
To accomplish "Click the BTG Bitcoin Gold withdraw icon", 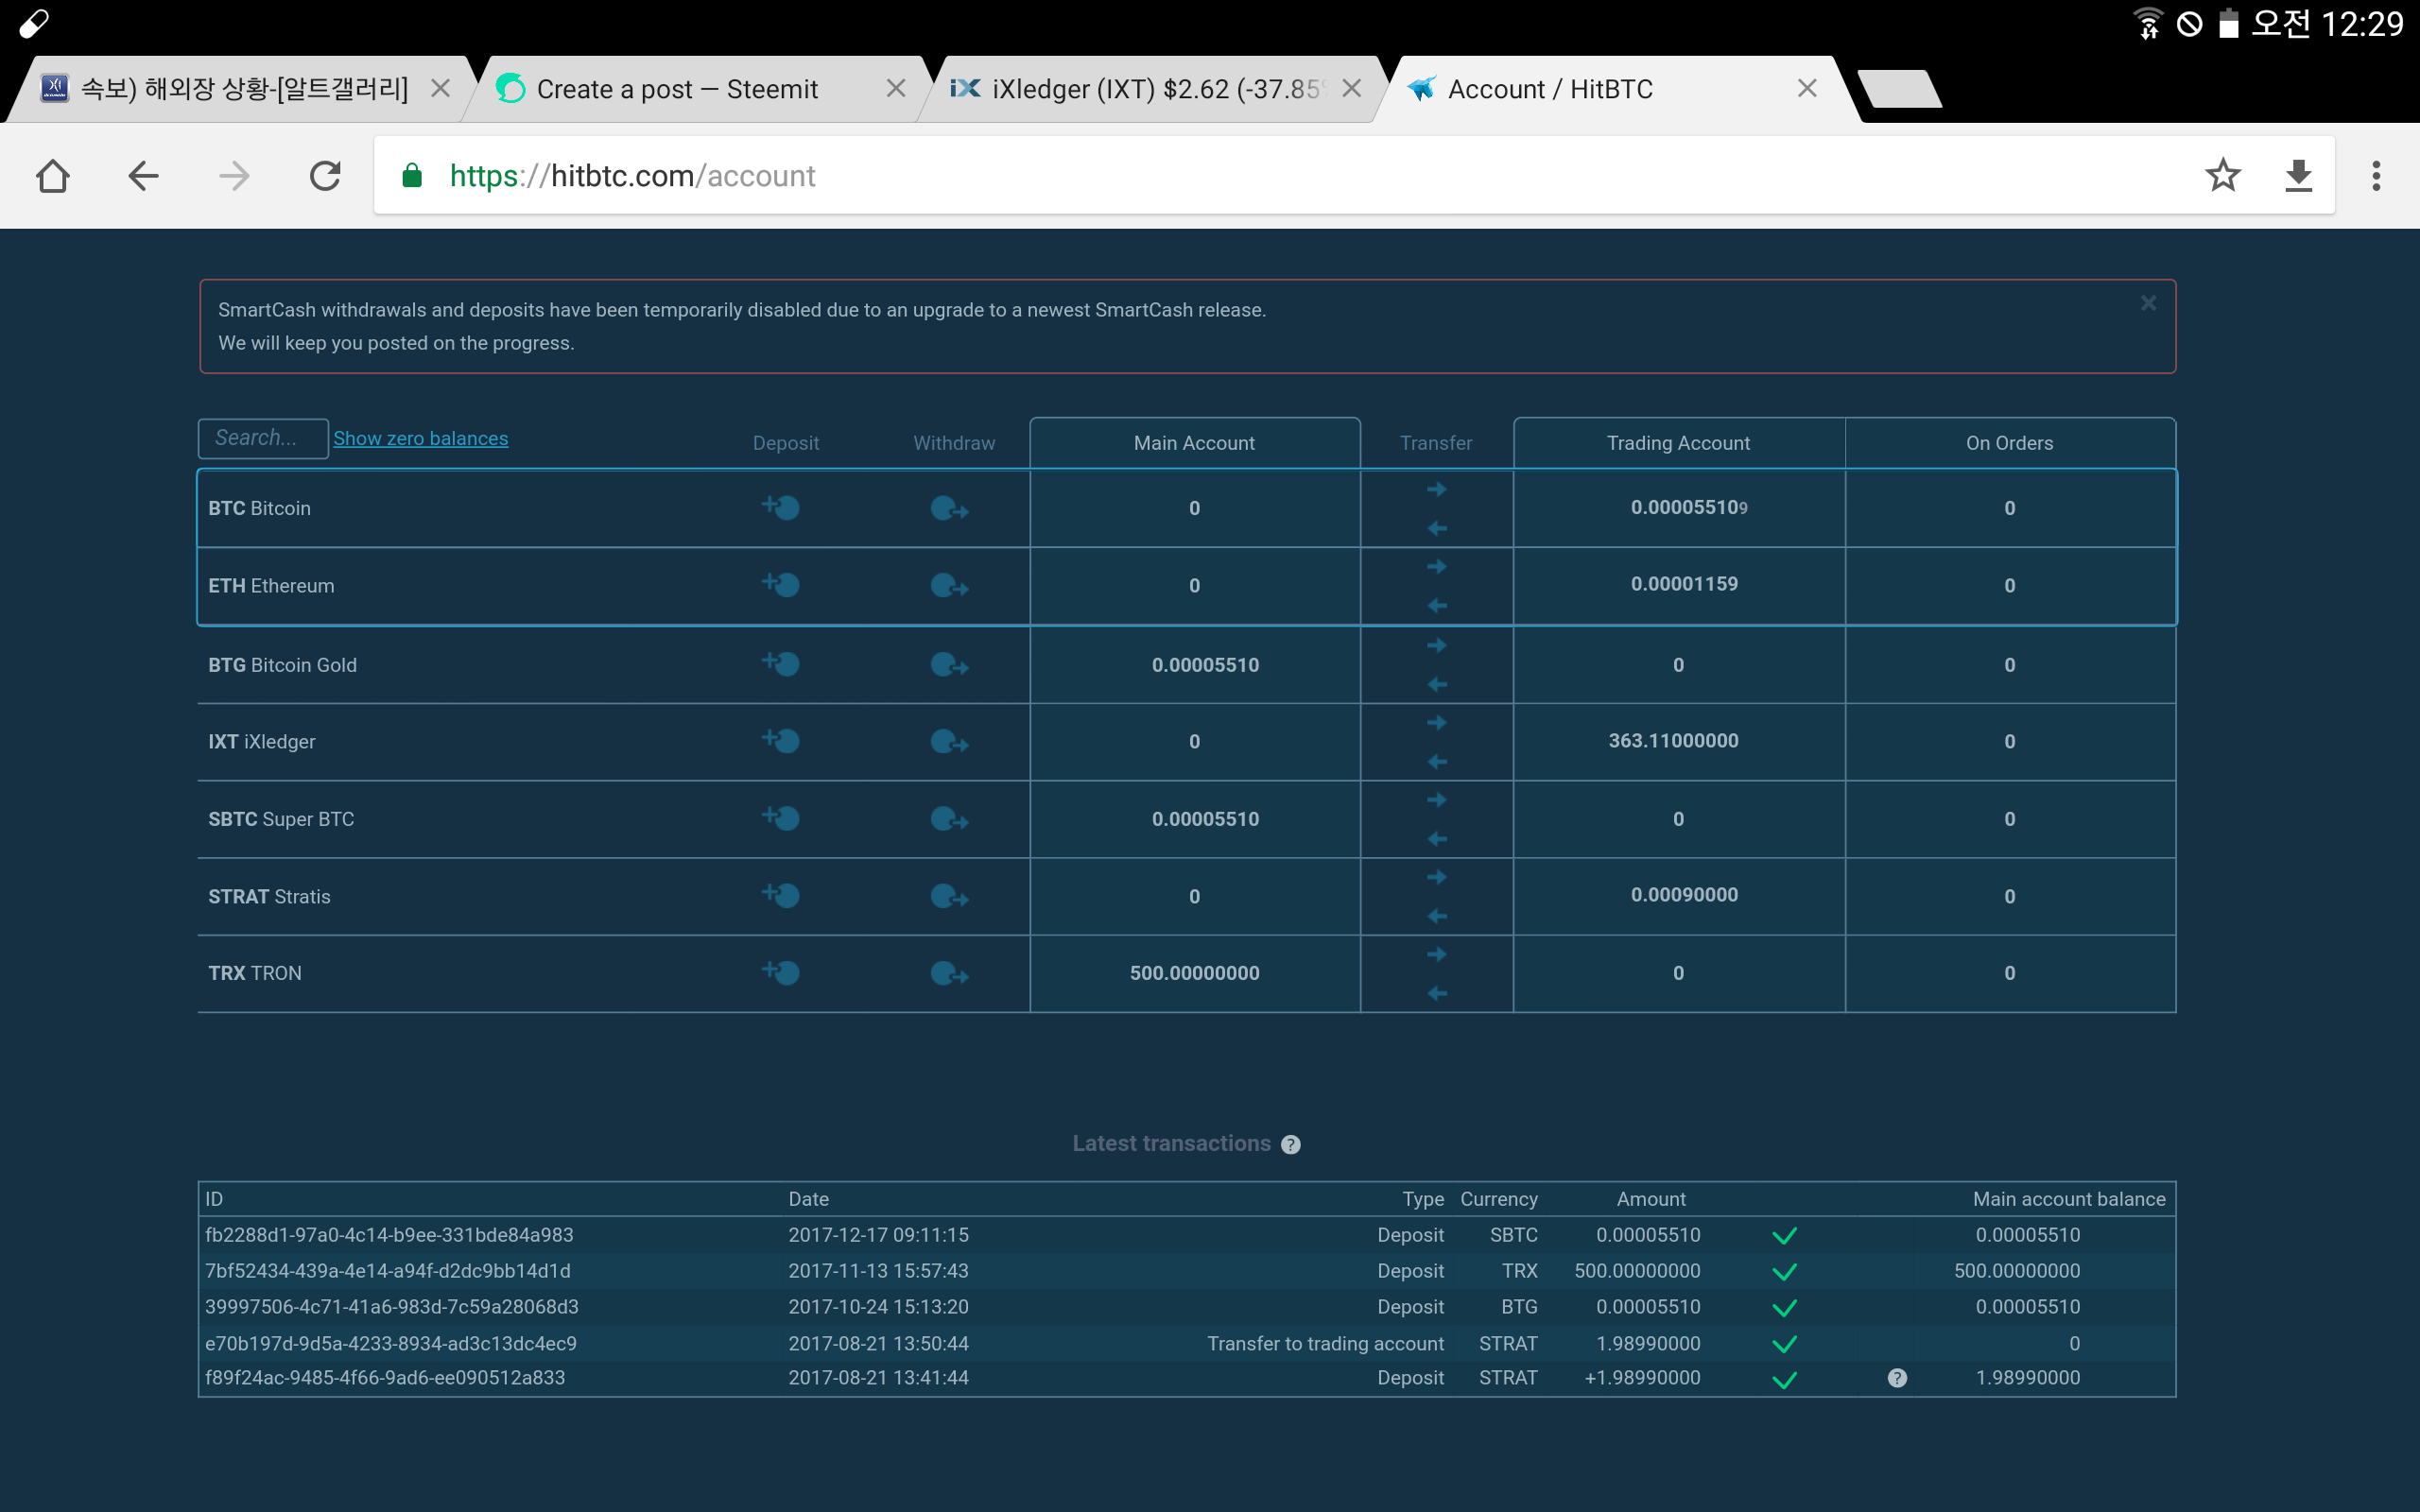I will point(949,665).
